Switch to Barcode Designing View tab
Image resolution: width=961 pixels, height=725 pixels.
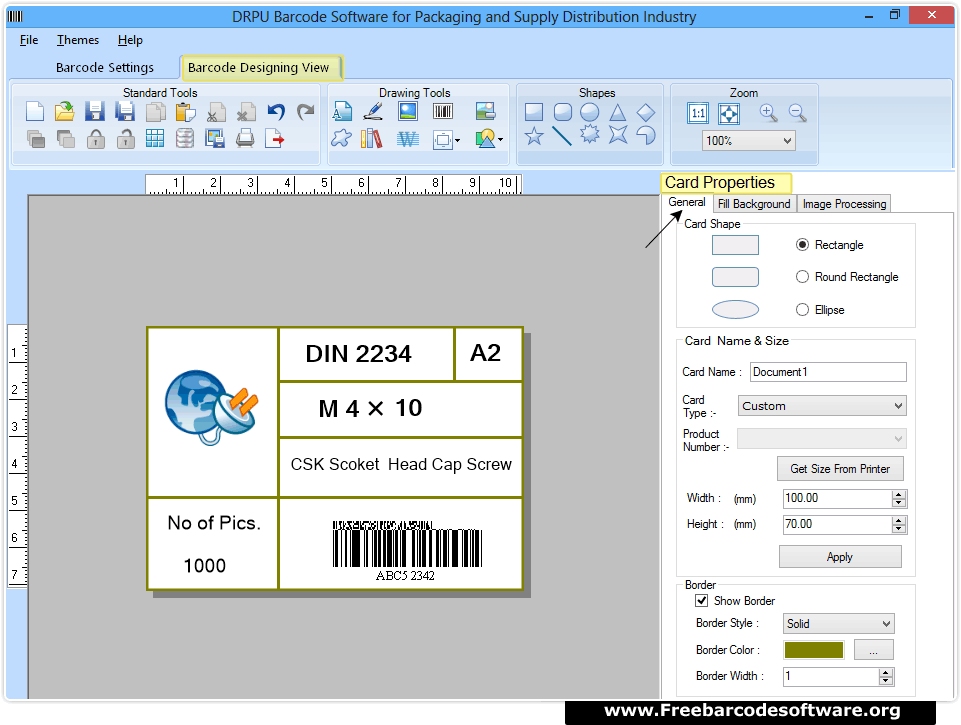click(261, 67)
